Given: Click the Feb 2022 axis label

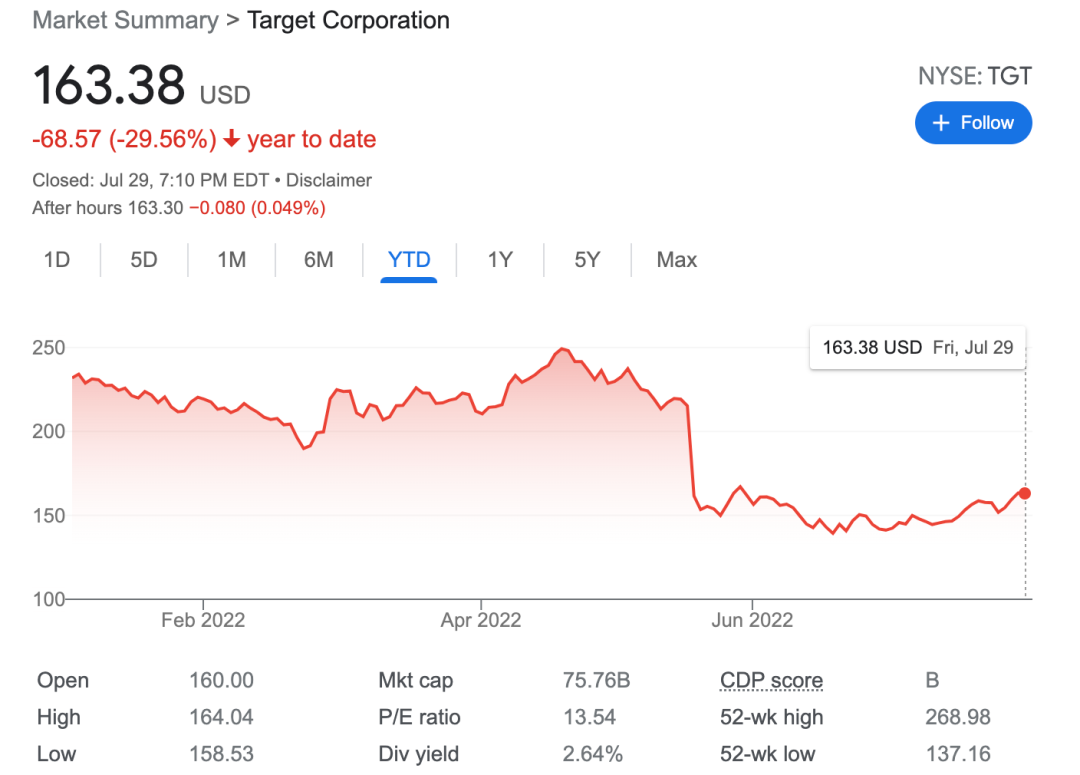Looking at the screenshot, I should pos(203,620).
